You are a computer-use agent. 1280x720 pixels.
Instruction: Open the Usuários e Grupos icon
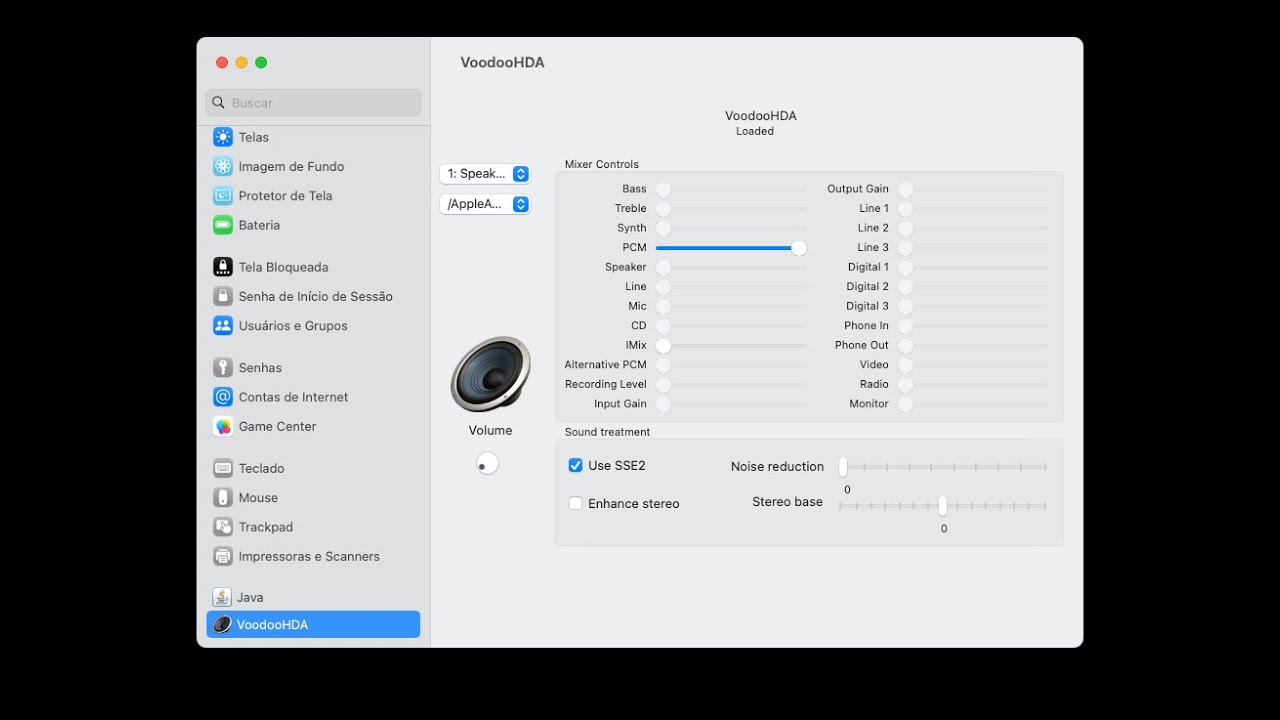click(x=223, y=326)
